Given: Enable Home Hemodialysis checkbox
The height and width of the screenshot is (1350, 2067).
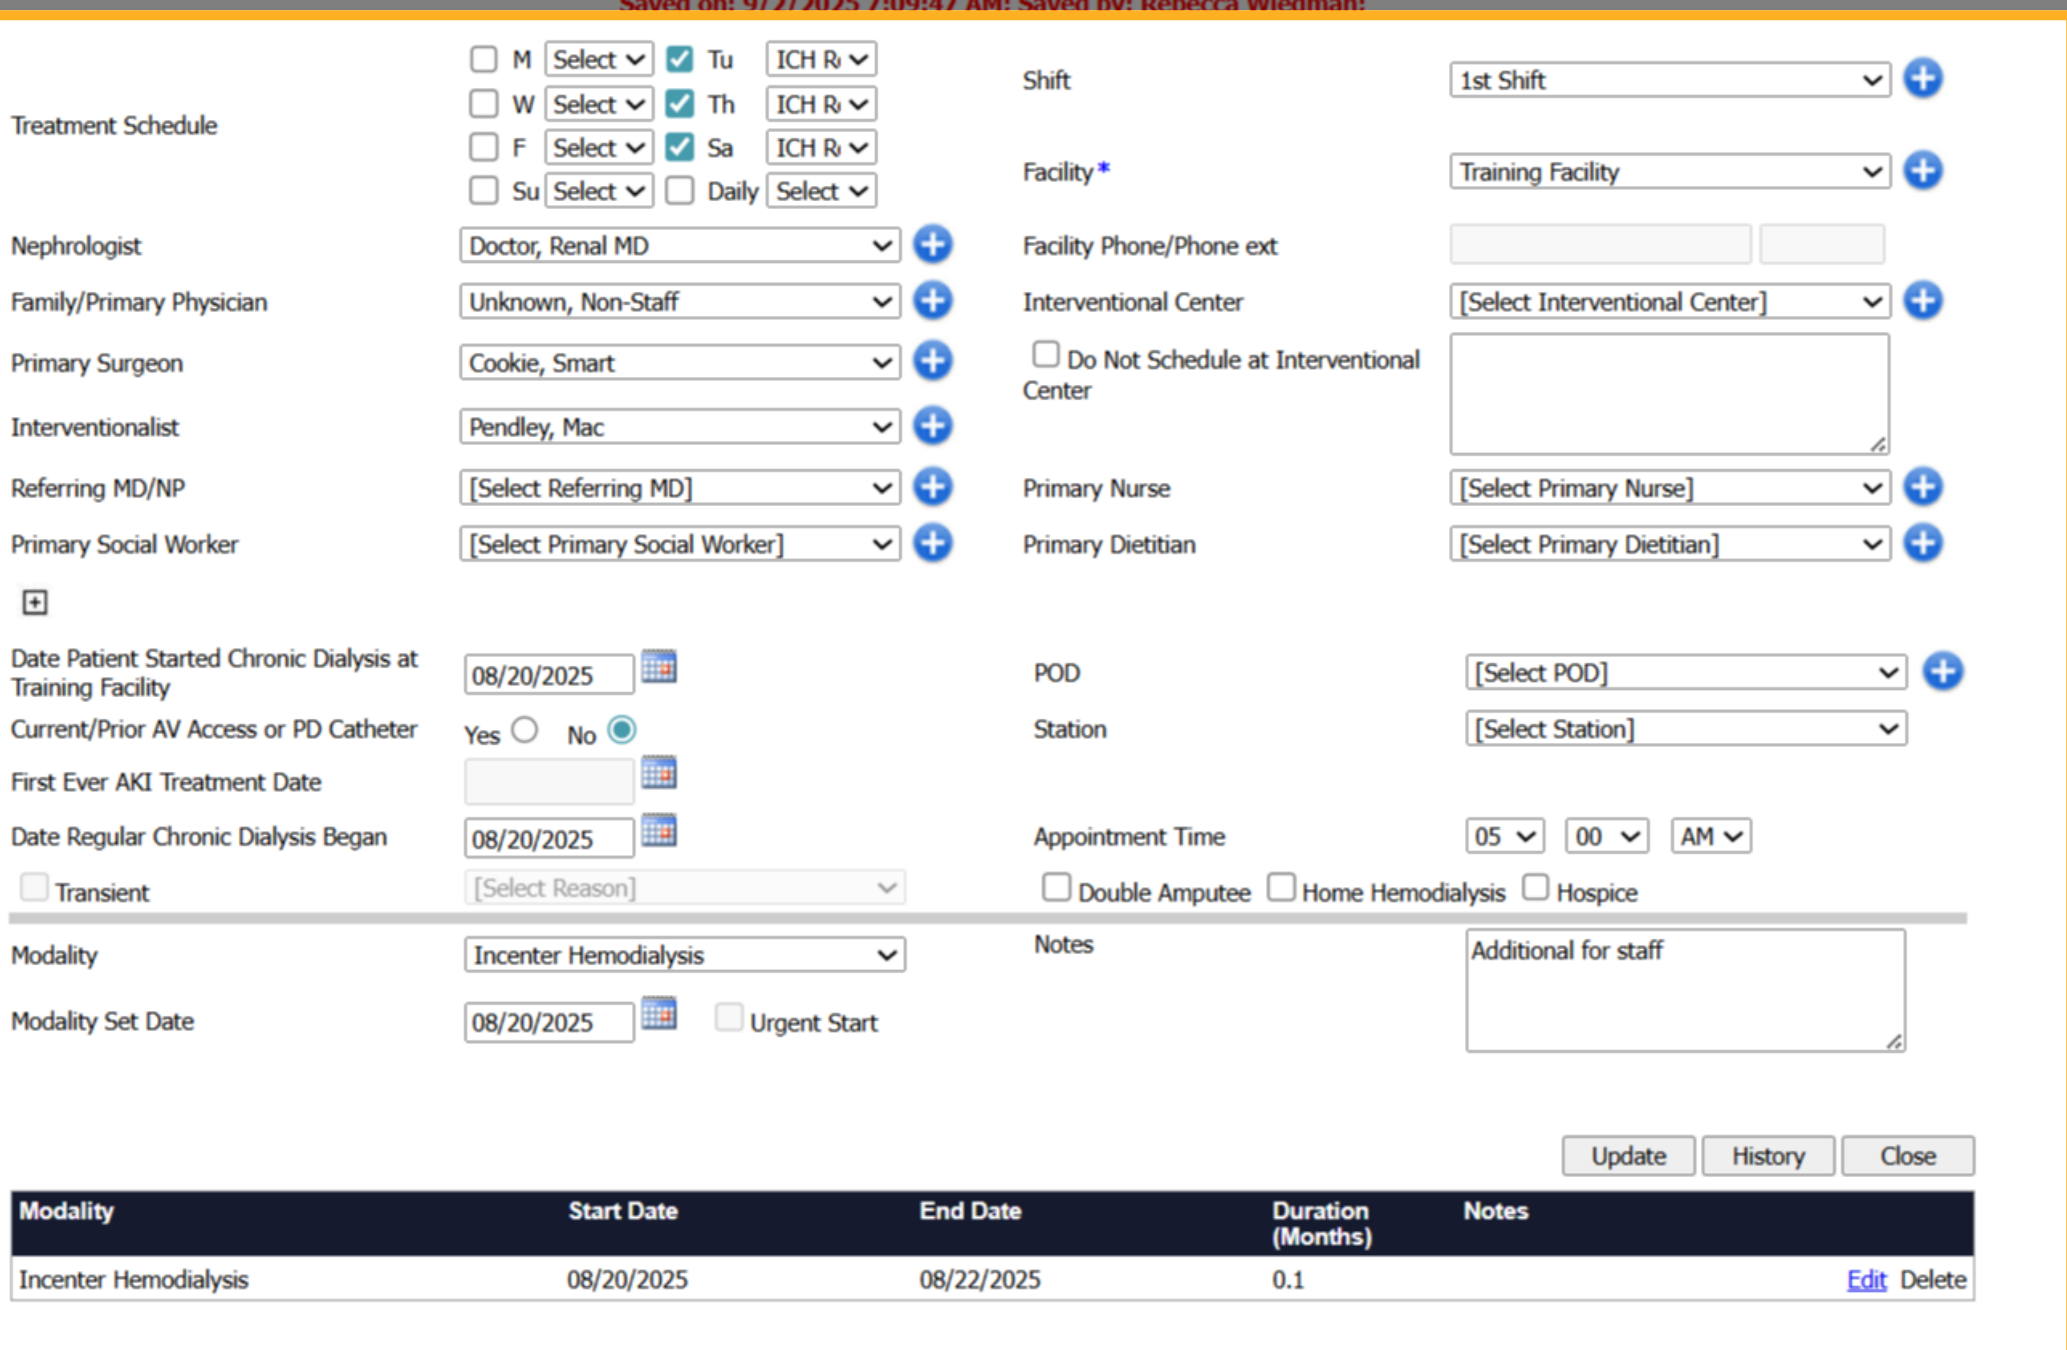Looking at the screenshot, I should [x=1282, y=888].
